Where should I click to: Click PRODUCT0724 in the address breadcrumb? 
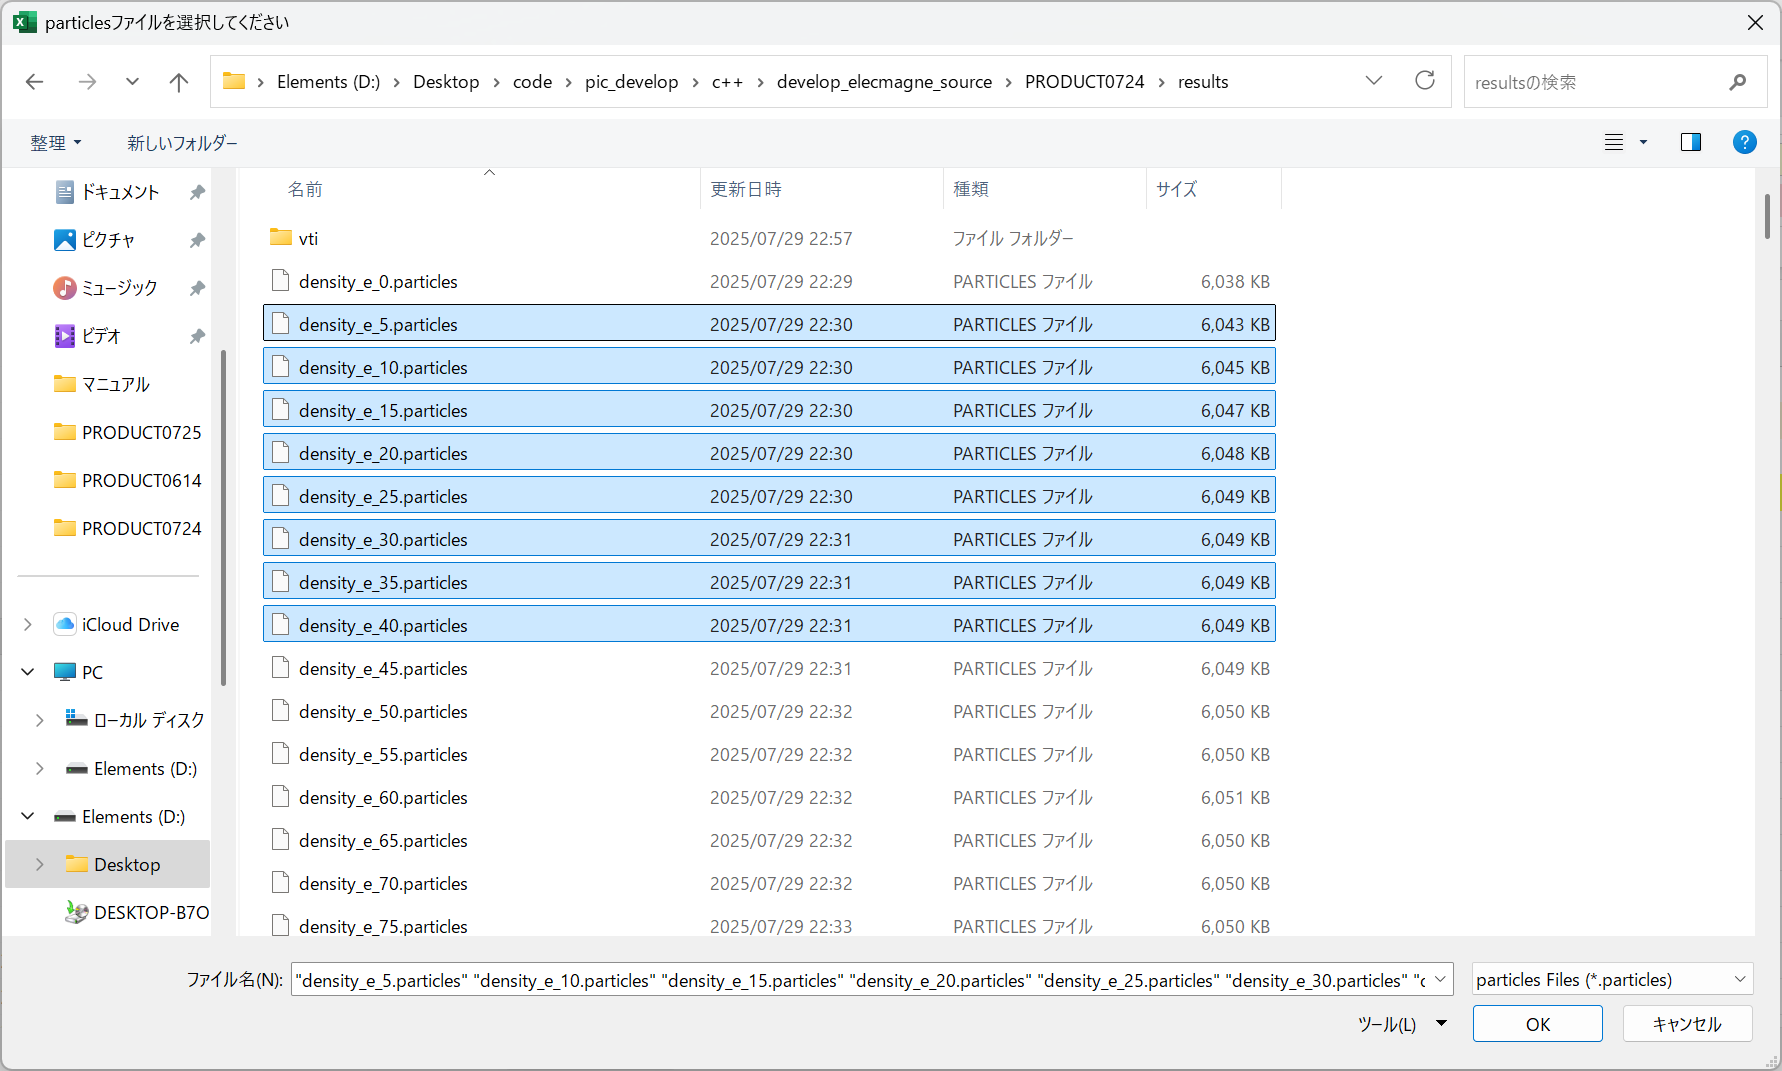[x=1084, y=82]
